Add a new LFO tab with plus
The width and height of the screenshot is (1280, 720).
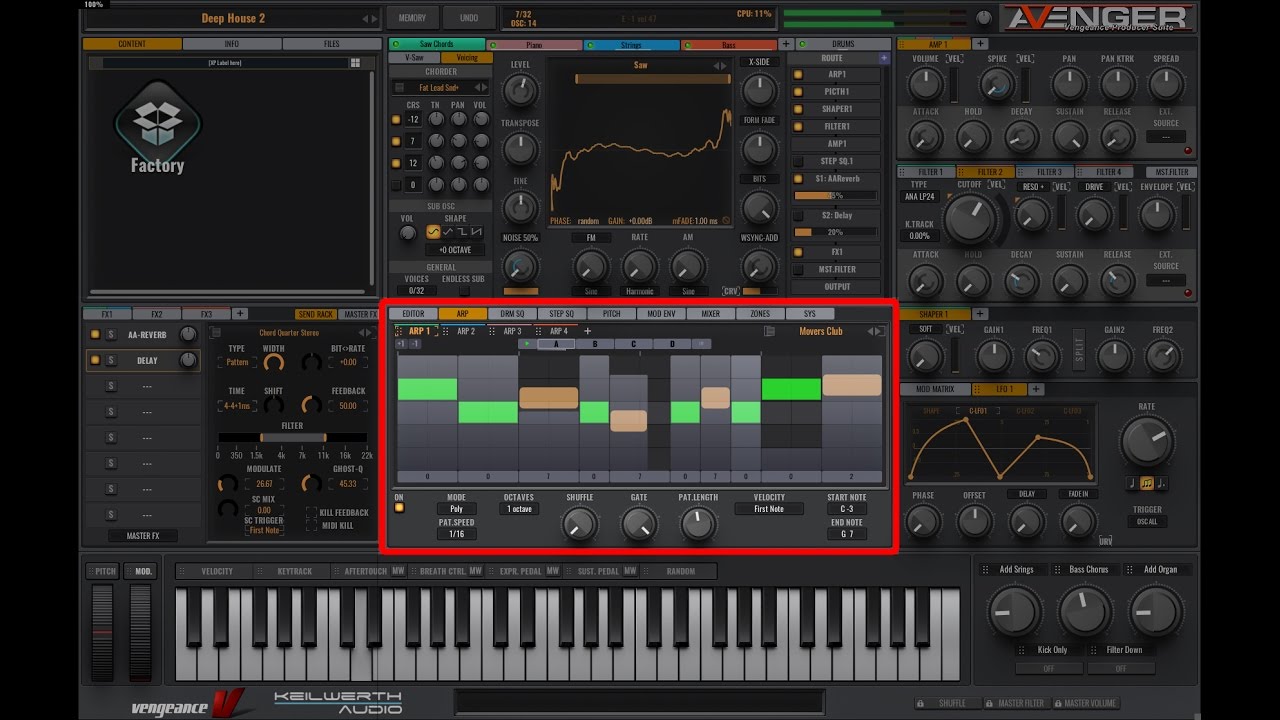coord(1036,389)
